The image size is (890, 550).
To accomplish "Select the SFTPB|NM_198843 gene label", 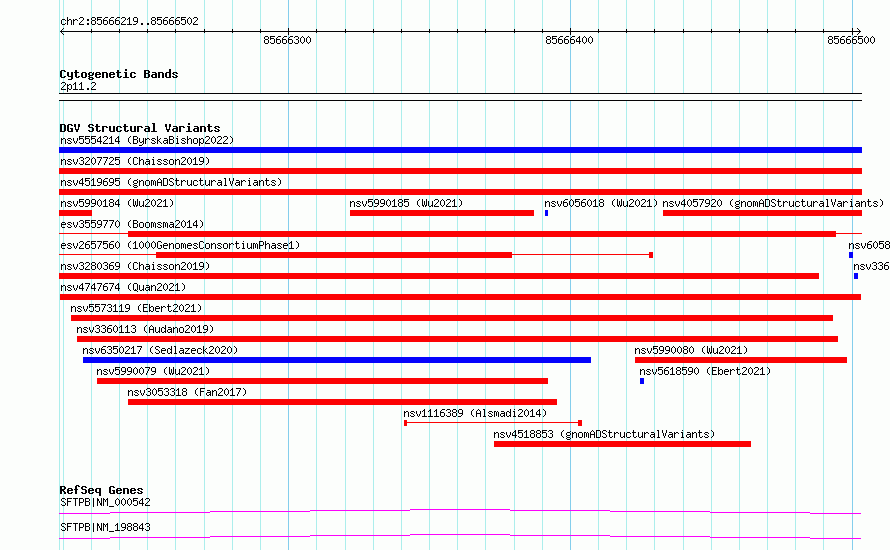I will [x=106, y=527].
